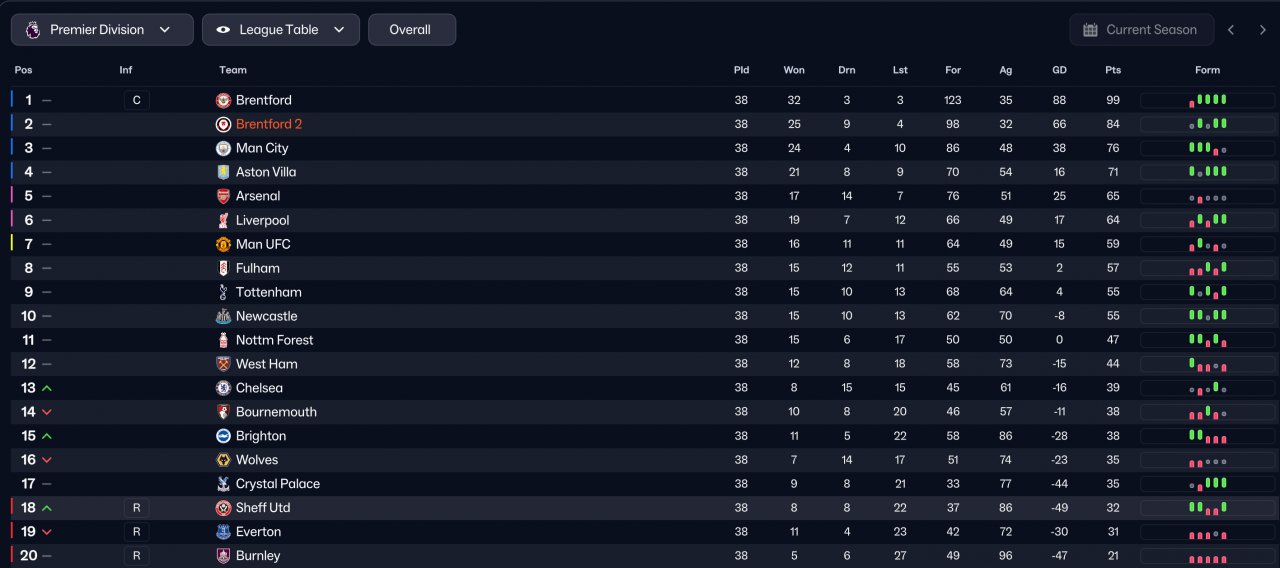Click the Everton club badge
Viewport: 1280px width, 568px height.
(x=223, y=532)
